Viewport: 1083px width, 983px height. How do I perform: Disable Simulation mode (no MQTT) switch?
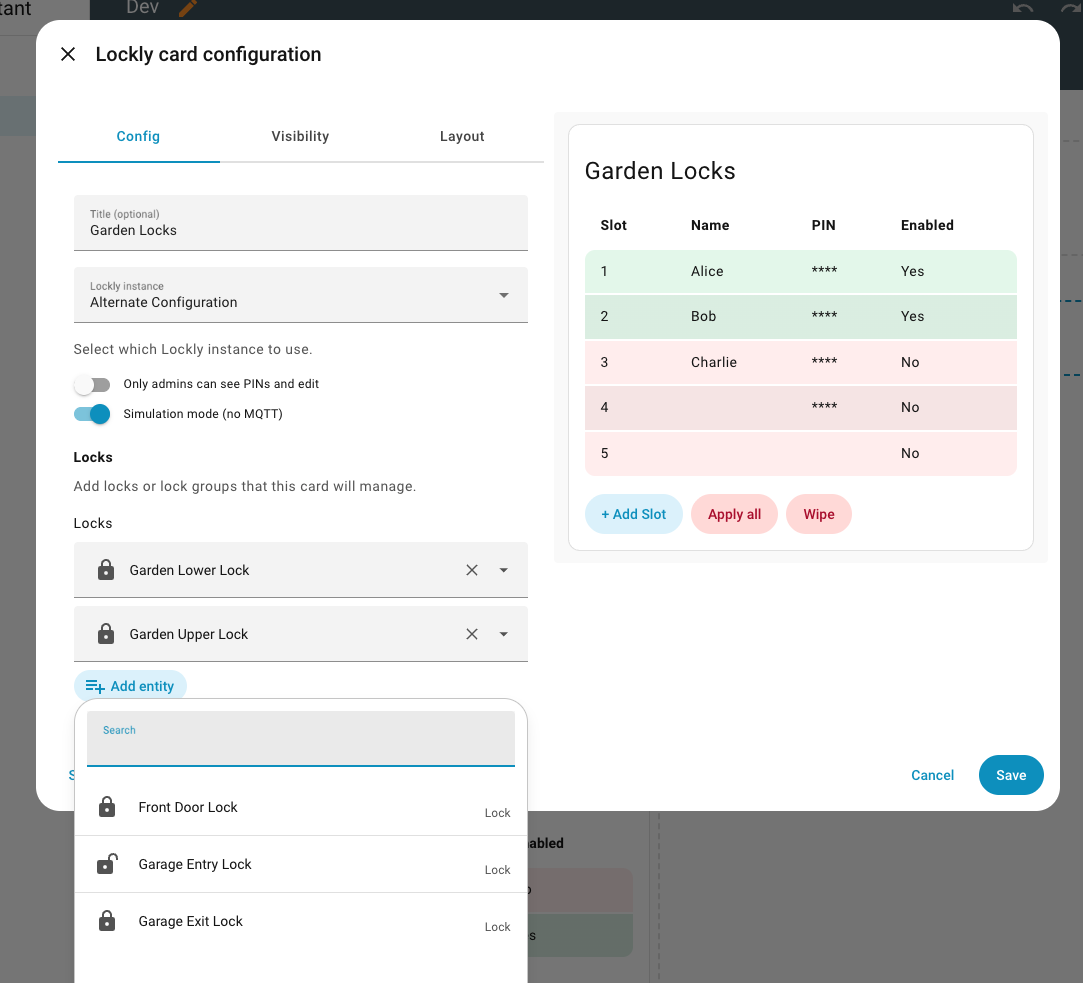pos(92,414)
